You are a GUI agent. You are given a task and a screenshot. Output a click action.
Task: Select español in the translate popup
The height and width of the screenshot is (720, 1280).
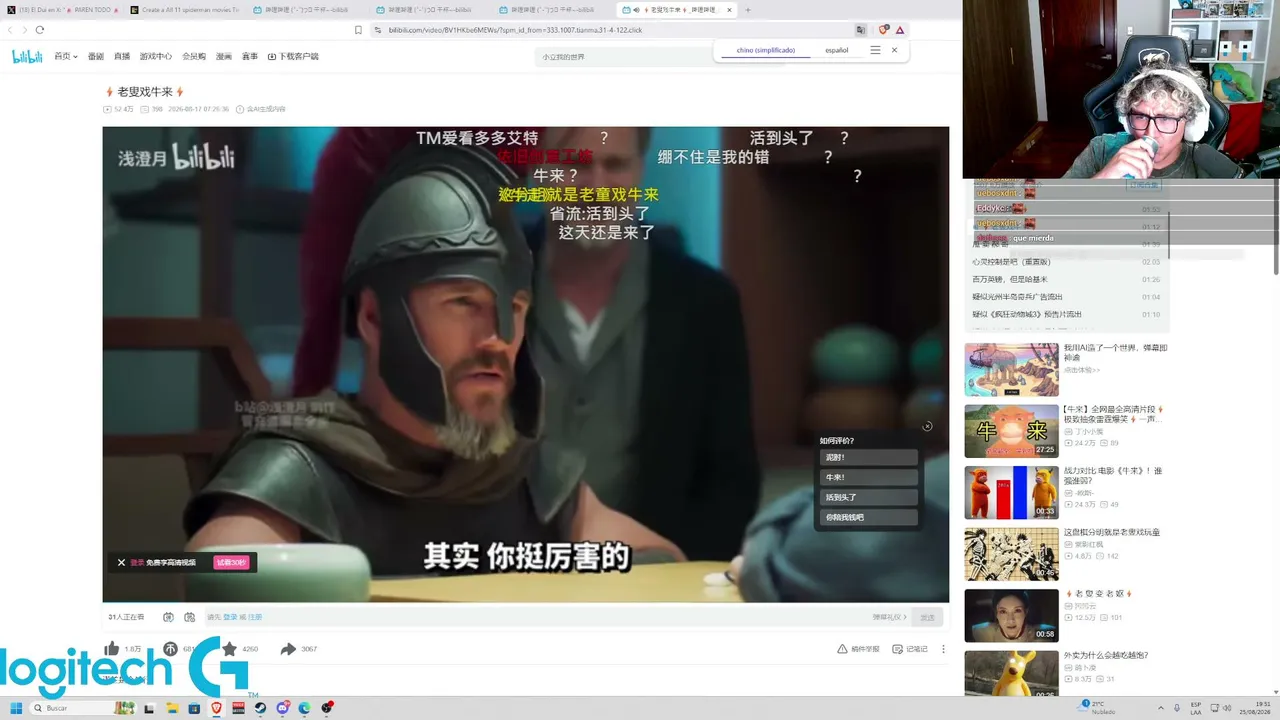[x=837, y=50]
